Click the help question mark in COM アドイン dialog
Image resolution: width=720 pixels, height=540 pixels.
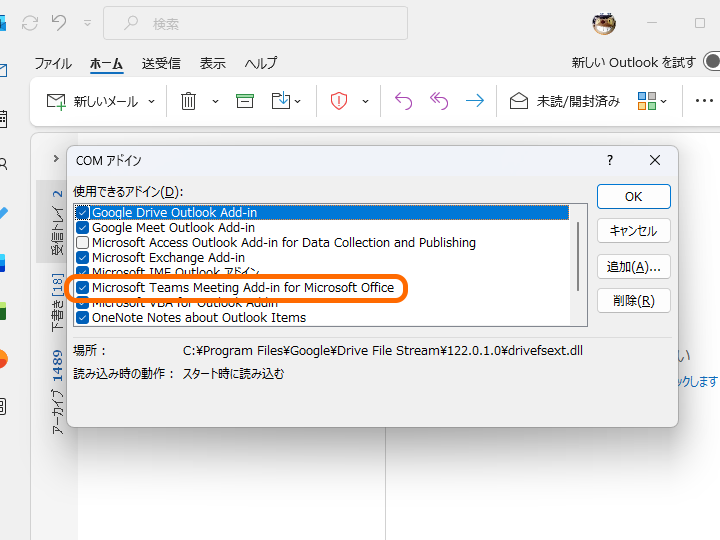(x=610, y=160)
